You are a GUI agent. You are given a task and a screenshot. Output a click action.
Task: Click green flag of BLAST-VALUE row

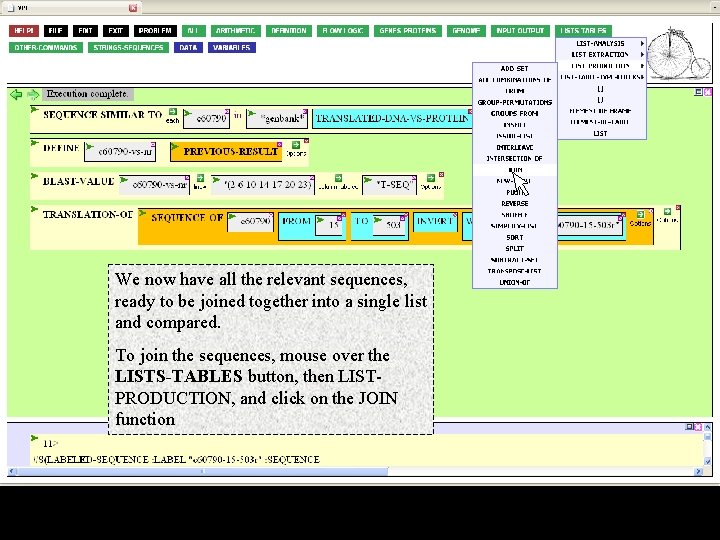pyautogui.click(x=34, y=176)
